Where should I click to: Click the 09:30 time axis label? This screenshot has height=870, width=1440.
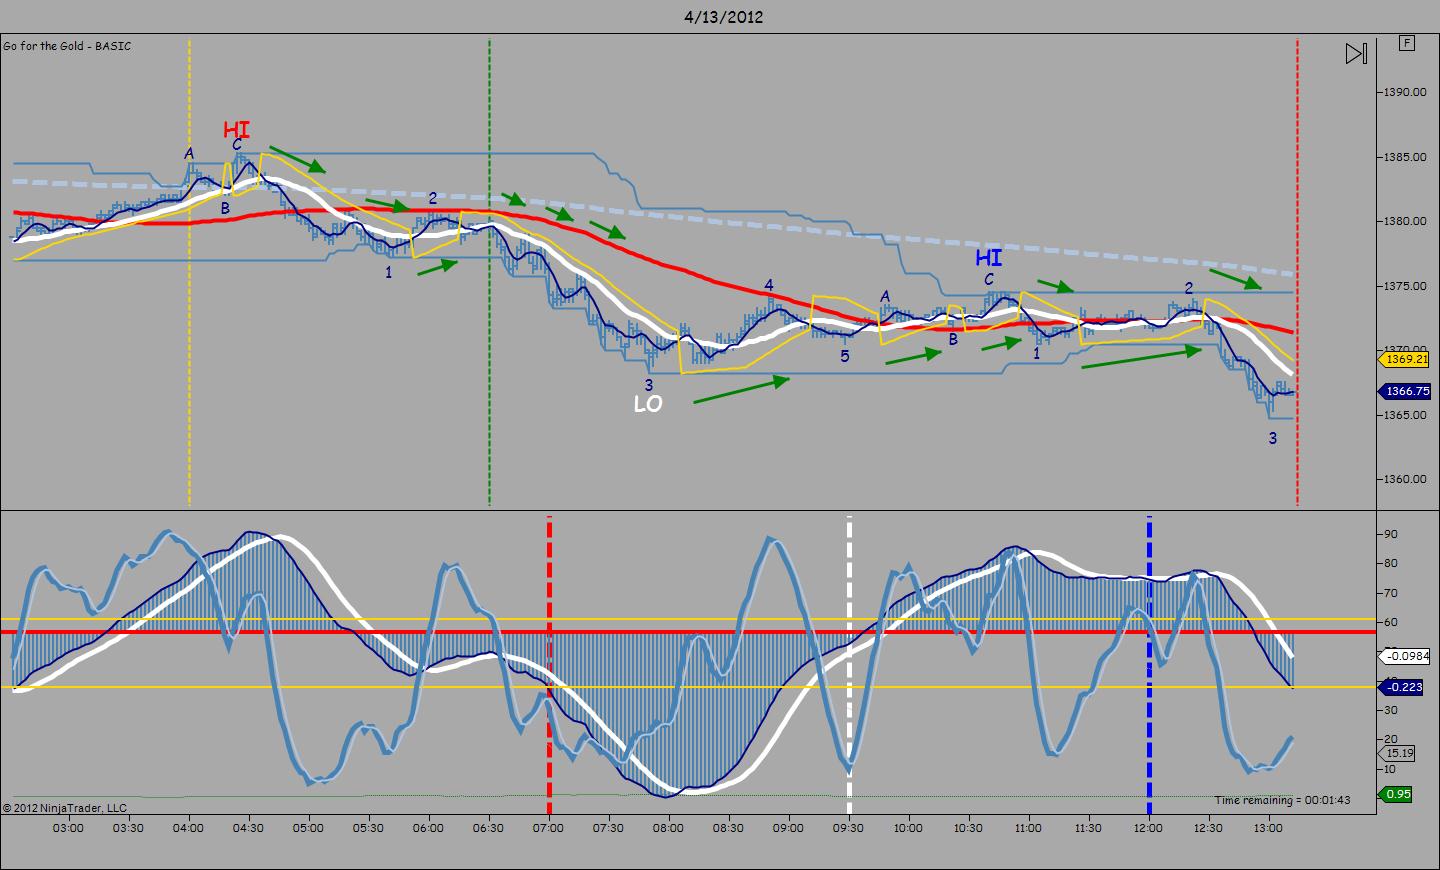coord(848,828)
